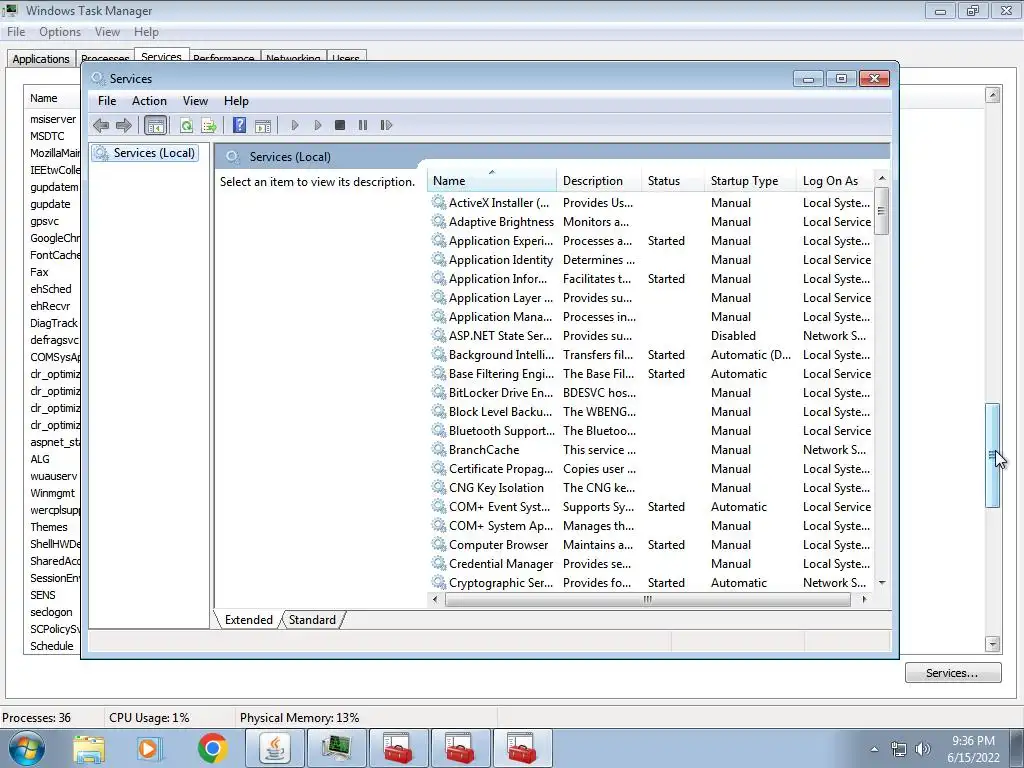The height and width of the screenshot is (768, 1024).
Task: Sort by Status column header
Action: (673, 181)
